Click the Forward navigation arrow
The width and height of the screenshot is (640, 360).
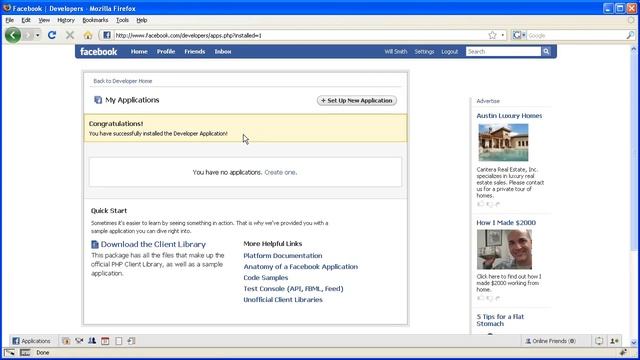pos(28,35)
